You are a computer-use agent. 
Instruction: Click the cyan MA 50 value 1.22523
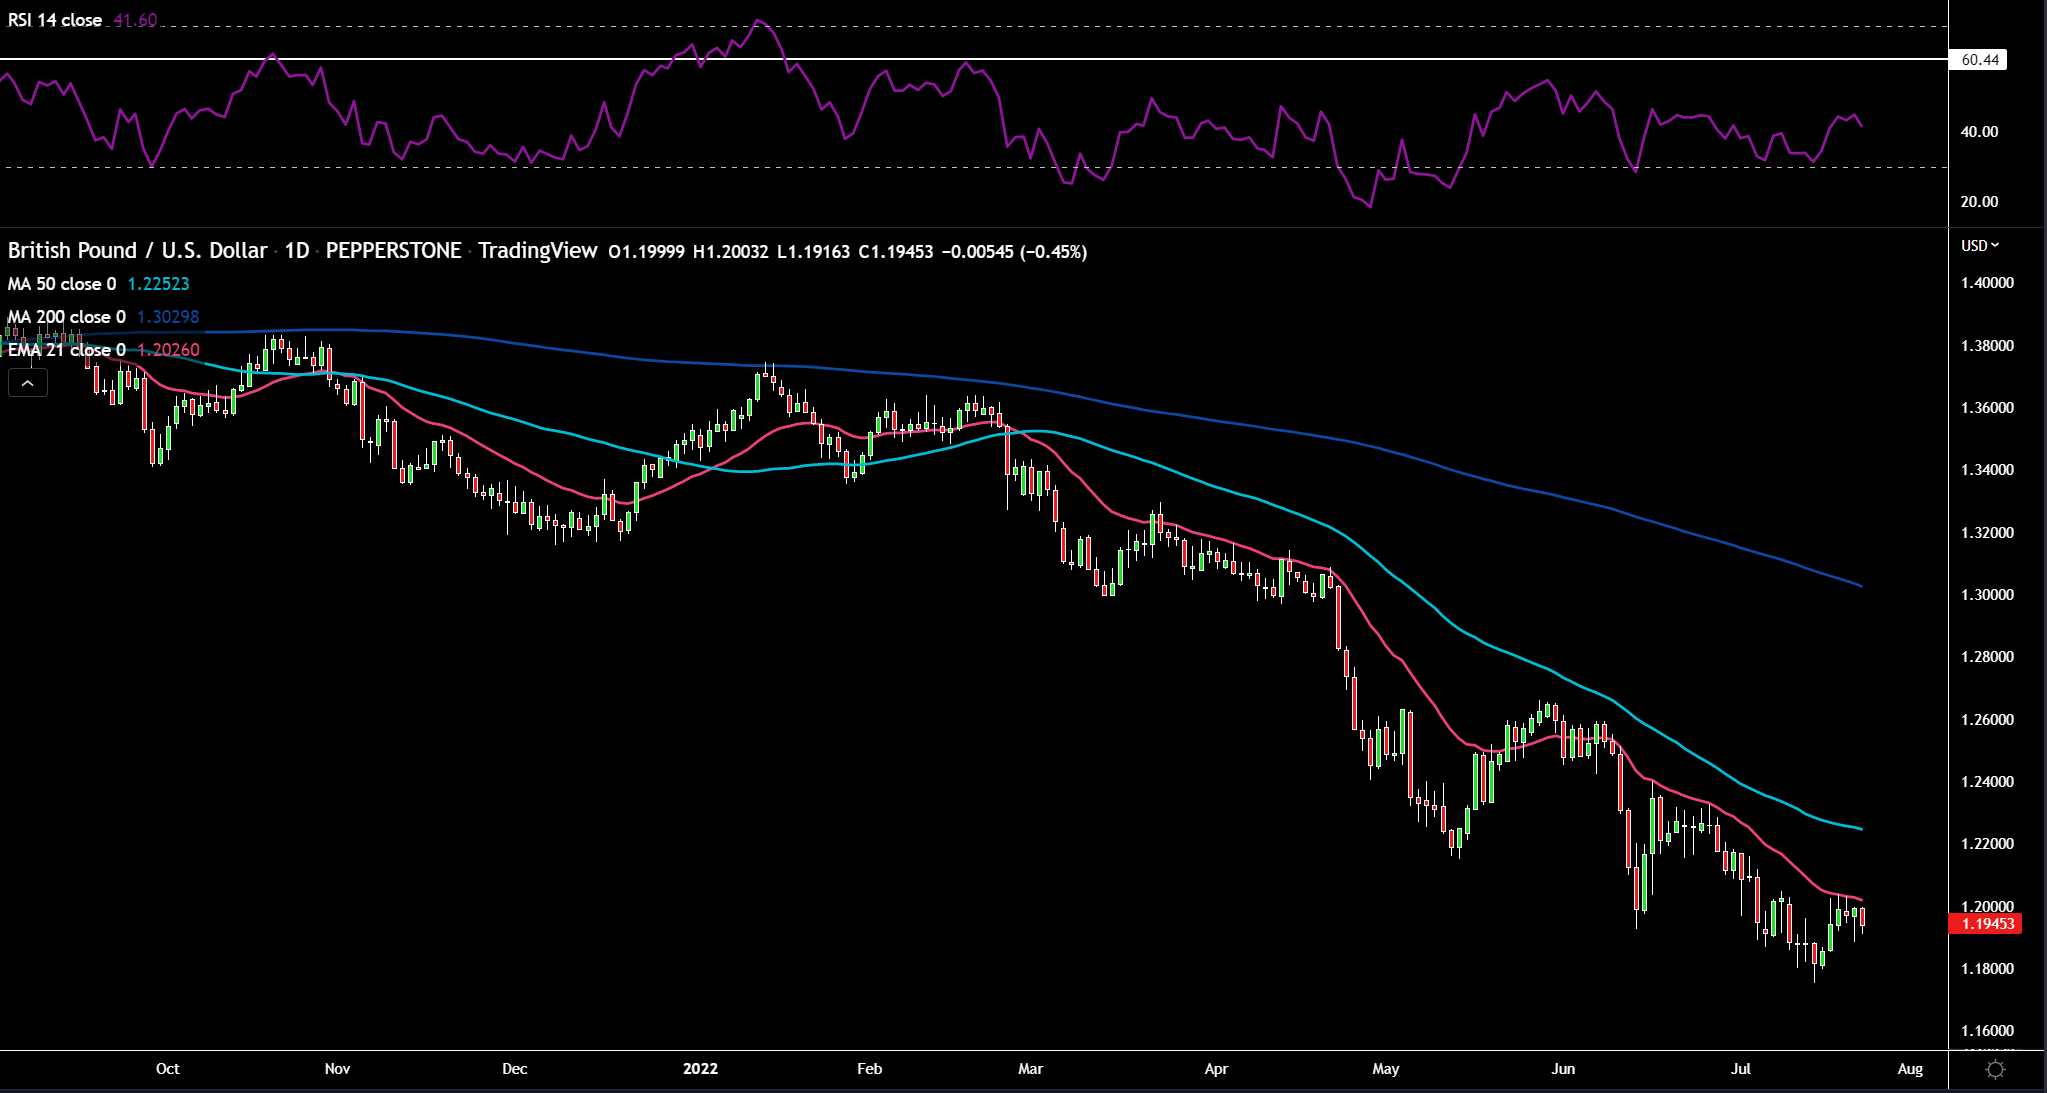point(158,284)
